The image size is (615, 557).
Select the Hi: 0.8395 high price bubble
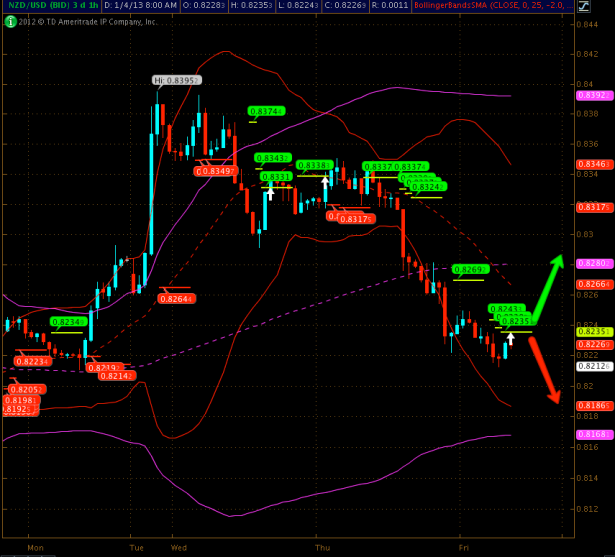[x=177, y=80]
